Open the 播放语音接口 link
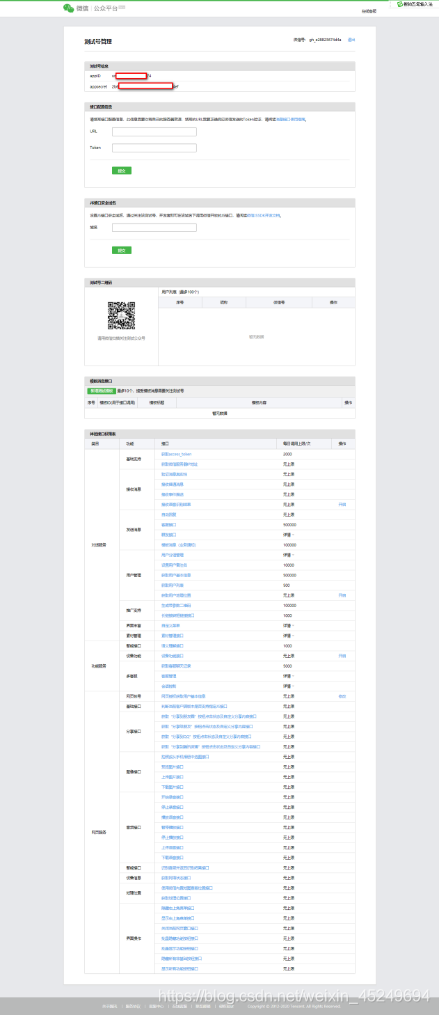 click(x=172, y=817)
